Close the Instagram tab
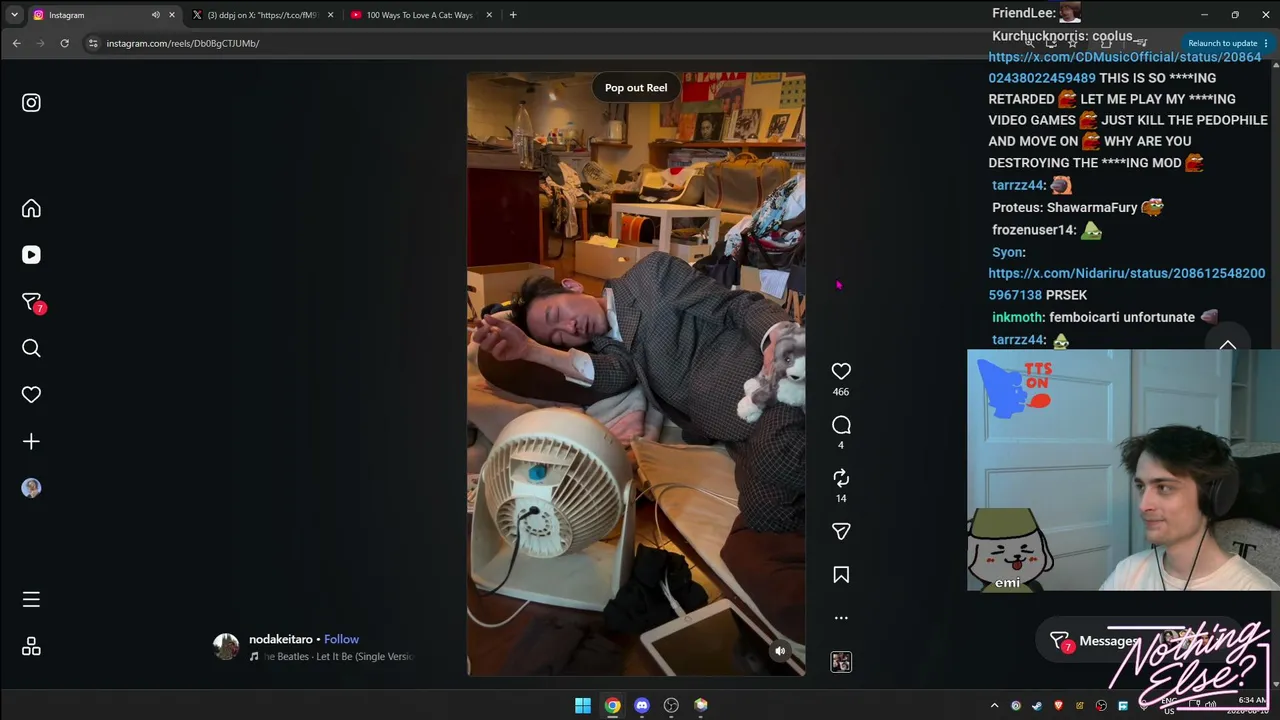 (172, 15)
